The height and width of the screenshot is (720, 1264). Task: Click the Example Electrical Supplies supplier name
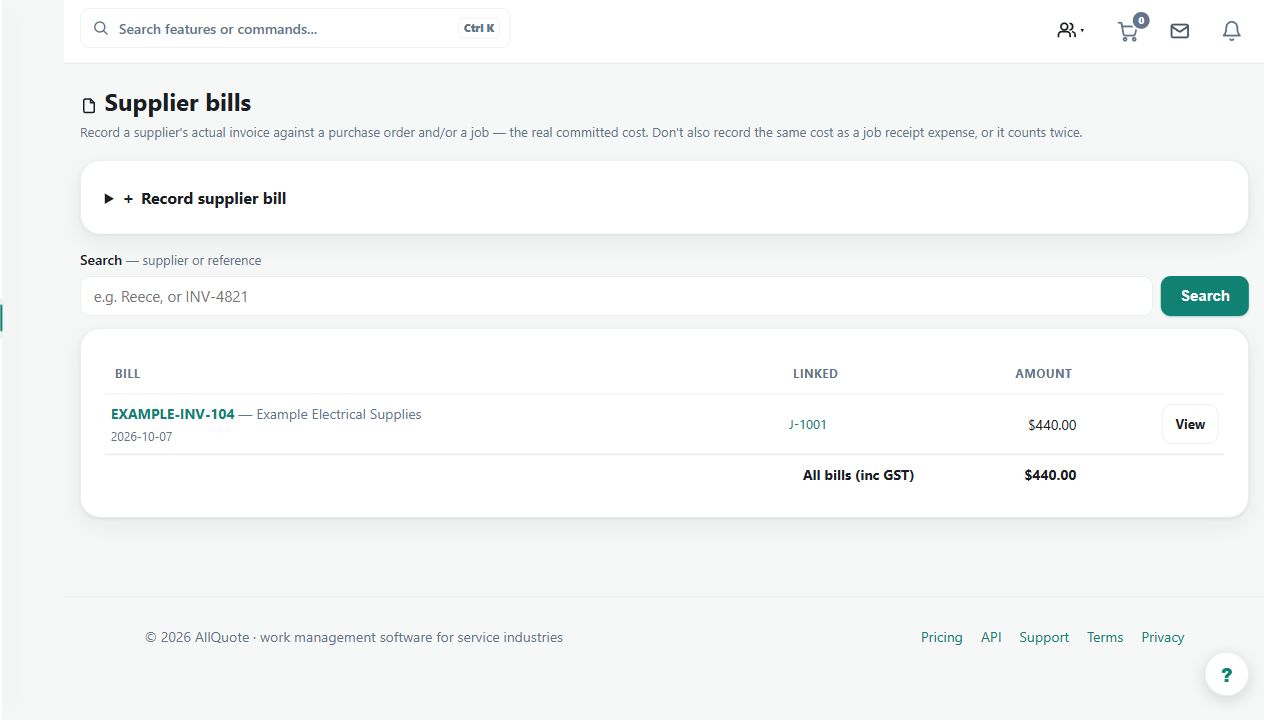click(339, 414)
